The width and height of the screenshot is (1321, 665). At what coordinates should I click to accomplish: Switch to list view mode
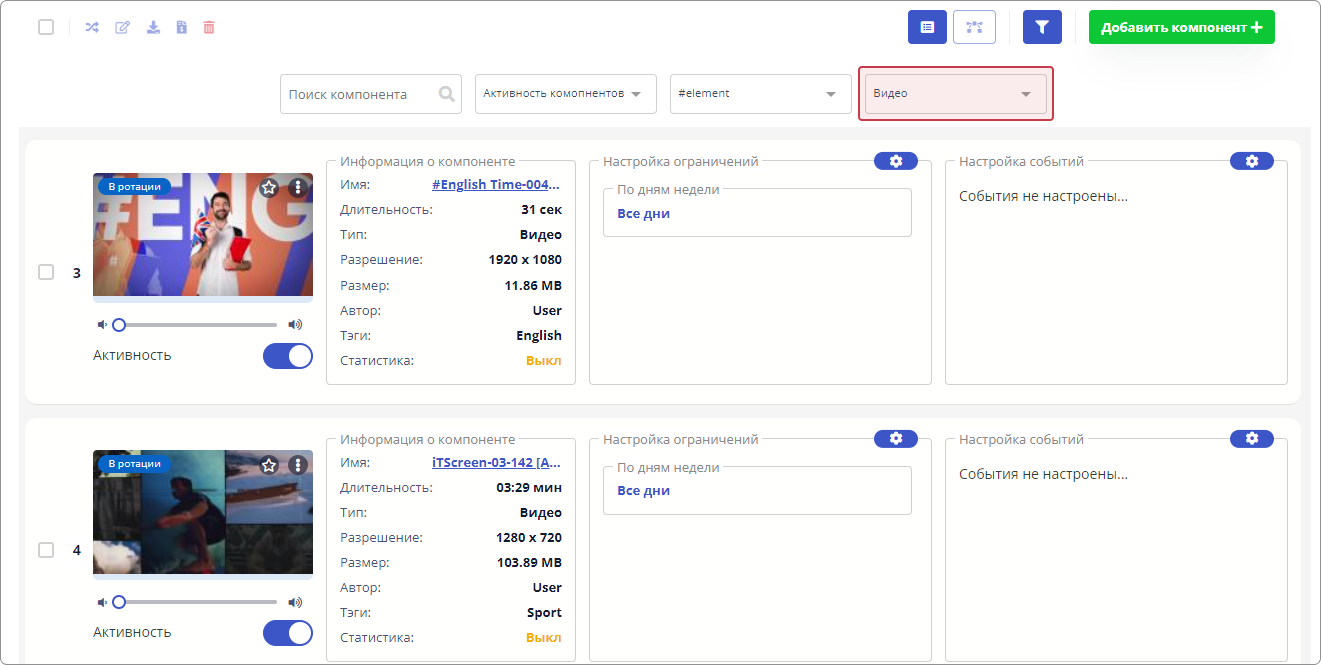927,27
